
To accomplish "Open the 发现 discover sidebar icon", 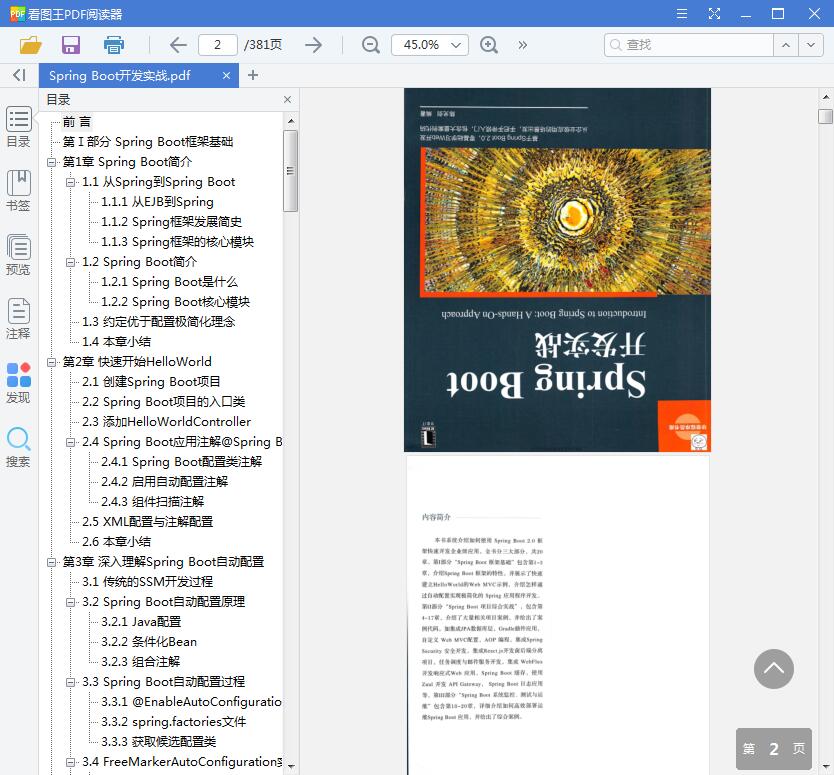I will pyautogui.click(x=19, y=382).
